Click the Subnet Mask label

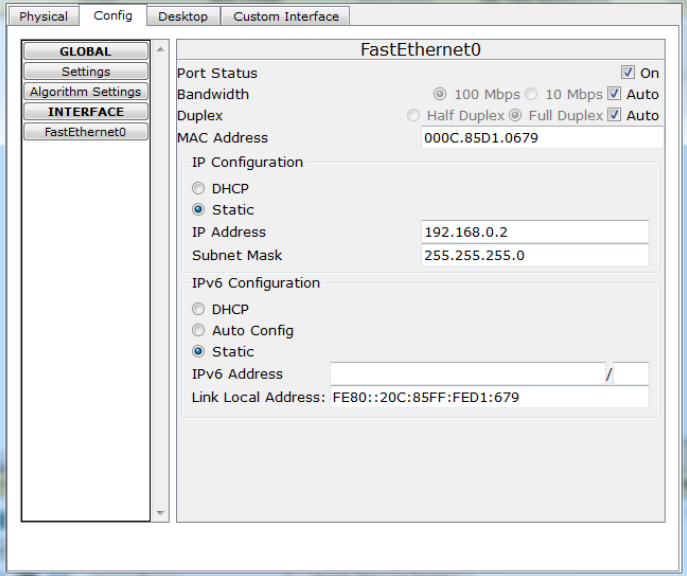coord(237,255)
